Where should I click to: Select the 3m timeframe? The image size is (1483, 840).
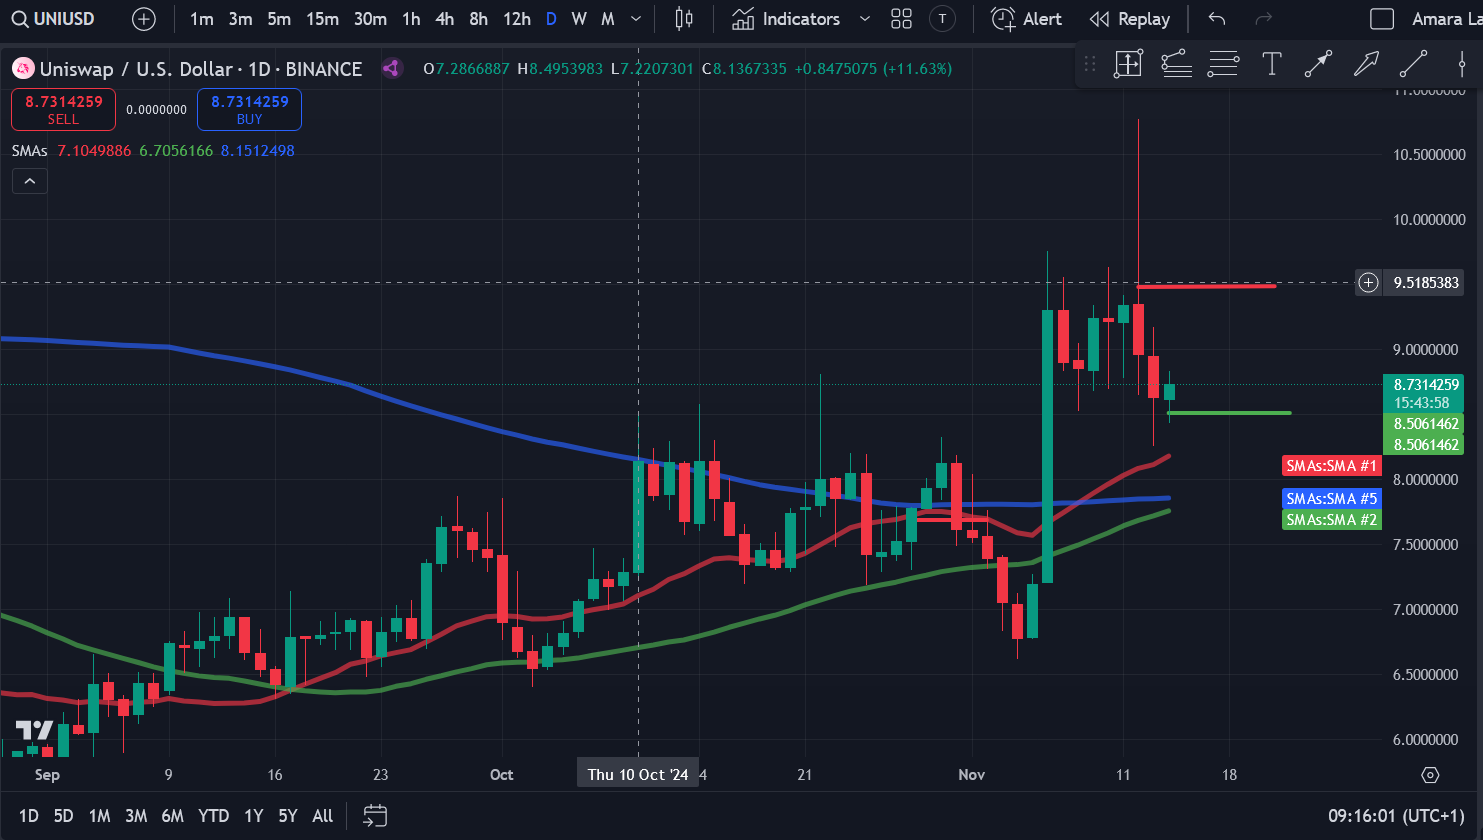point(240,19)
